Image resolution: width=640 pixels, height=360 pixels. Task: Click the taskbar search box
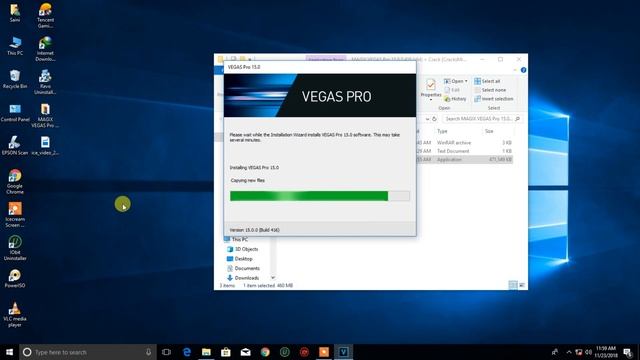tap(88, 352)
